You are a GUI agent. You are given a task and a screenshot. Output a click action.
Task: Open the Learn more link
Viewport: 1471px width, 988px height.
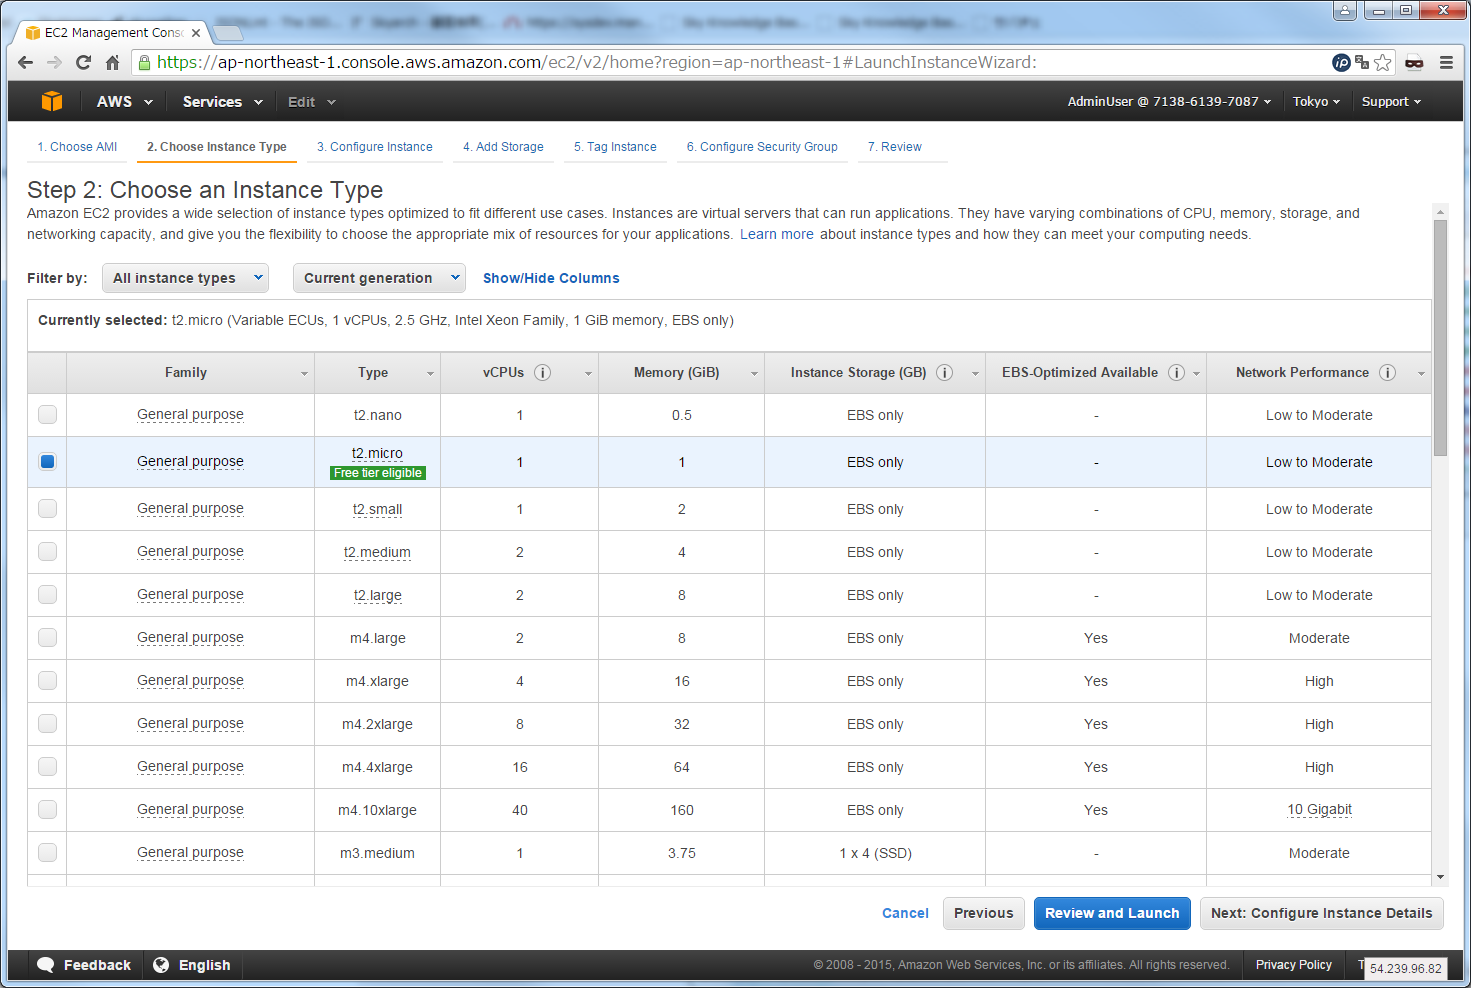[x=777, y=234]
